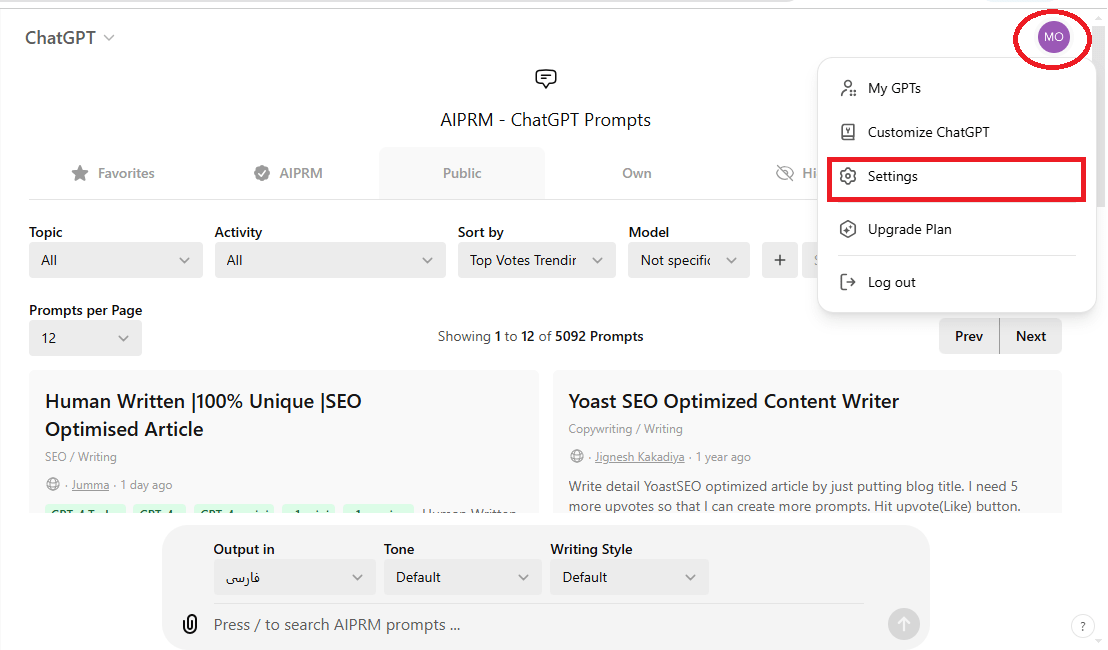Click the Prev page button
Viewport: 1108px width, 650px height.
969,336
